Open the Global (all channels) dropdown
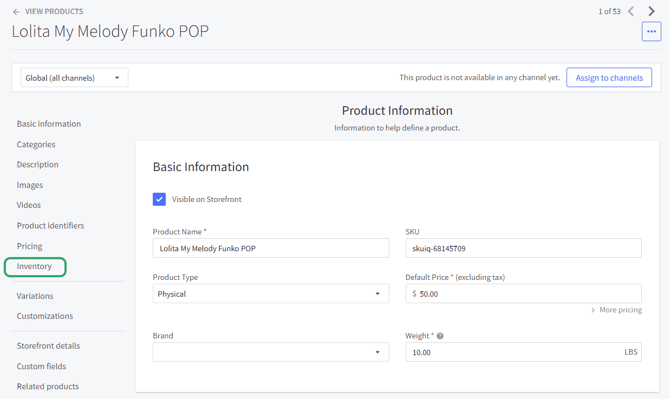This screenshot has height=399, width=670. (74, 78)
